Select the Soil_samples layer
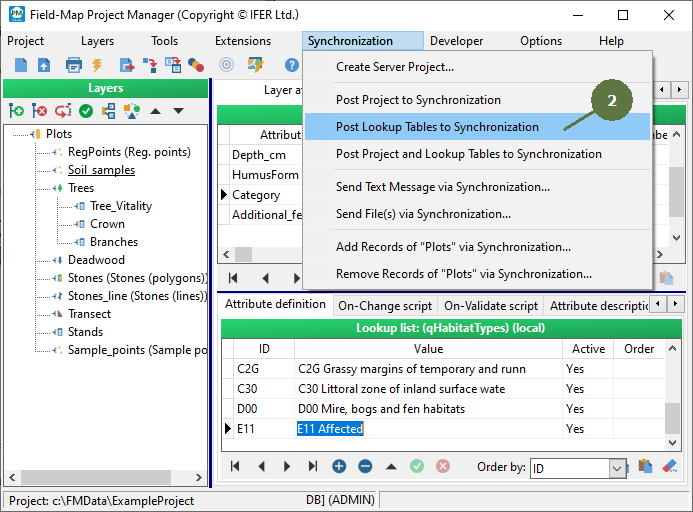 (x=101, y=170)
